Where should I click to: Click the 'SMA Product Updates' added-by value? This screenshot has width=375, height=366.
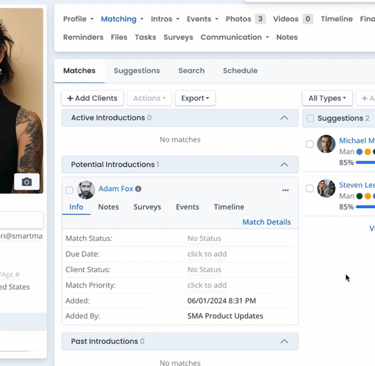225,316
